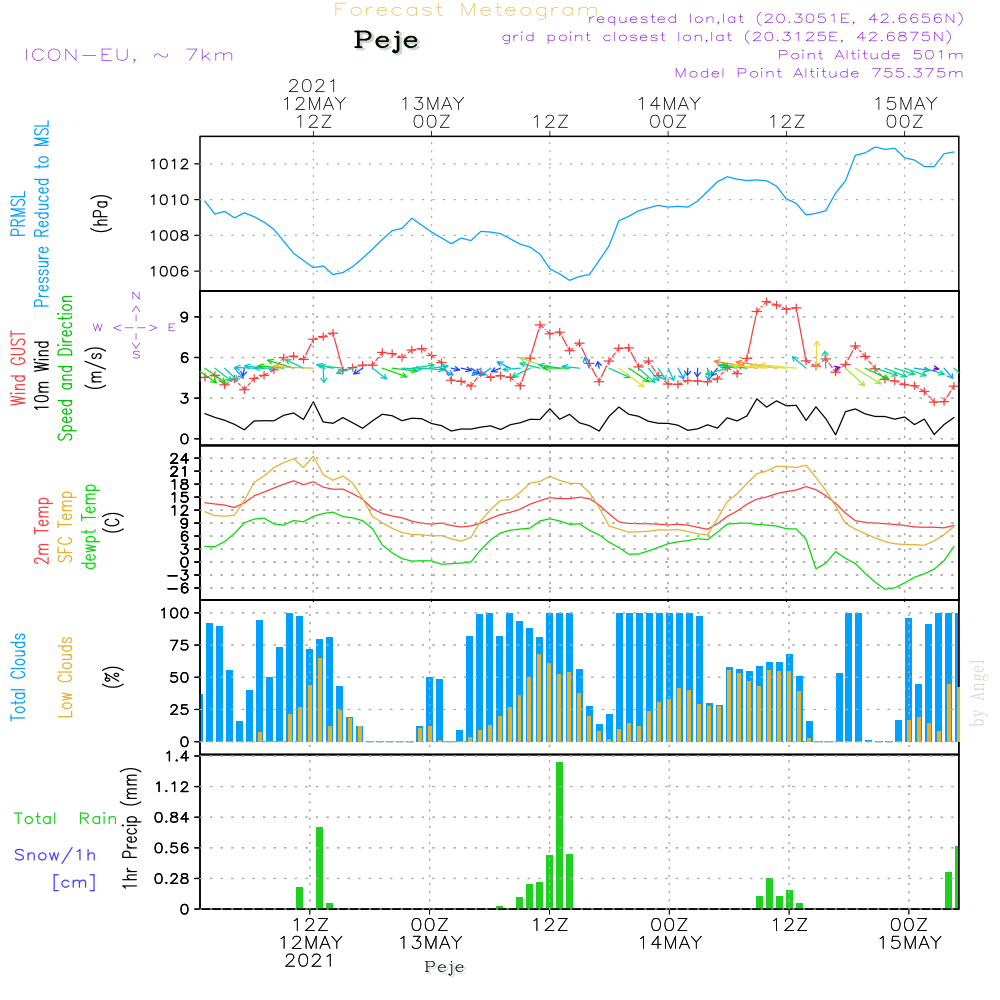
Task: Click the 'Forecast Meteogram' title text
Action: tap(466, 10)
